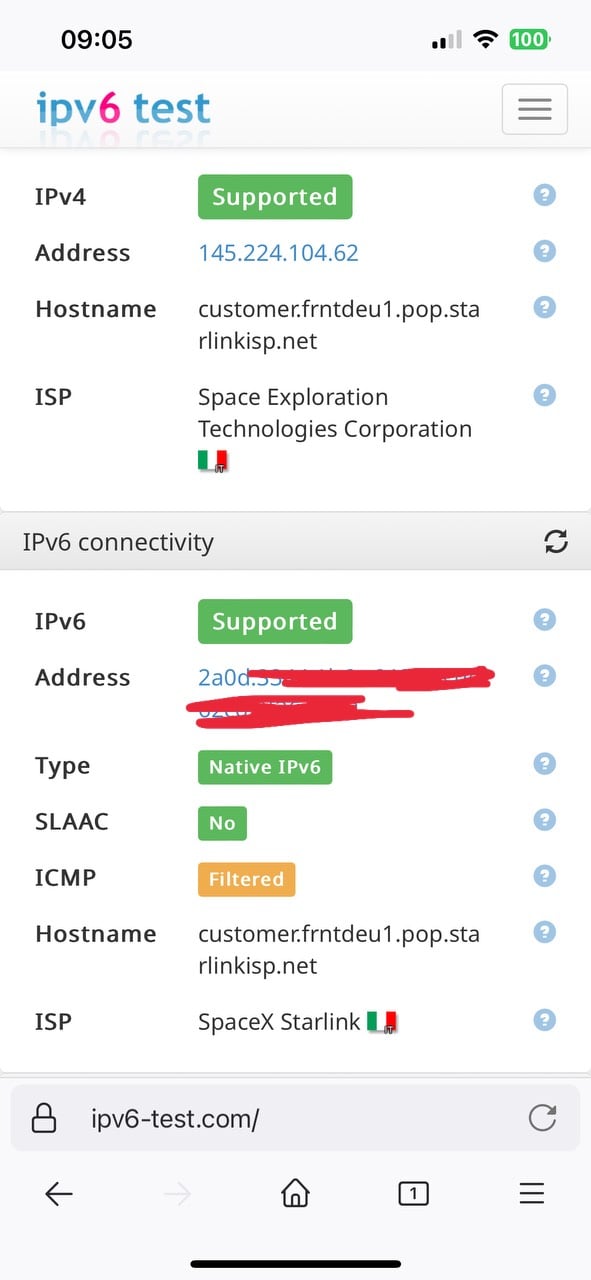Open the 145.224.104.62 address link
The height and width of the screenshot is (1280, 591).
click(x=278, y=253)
